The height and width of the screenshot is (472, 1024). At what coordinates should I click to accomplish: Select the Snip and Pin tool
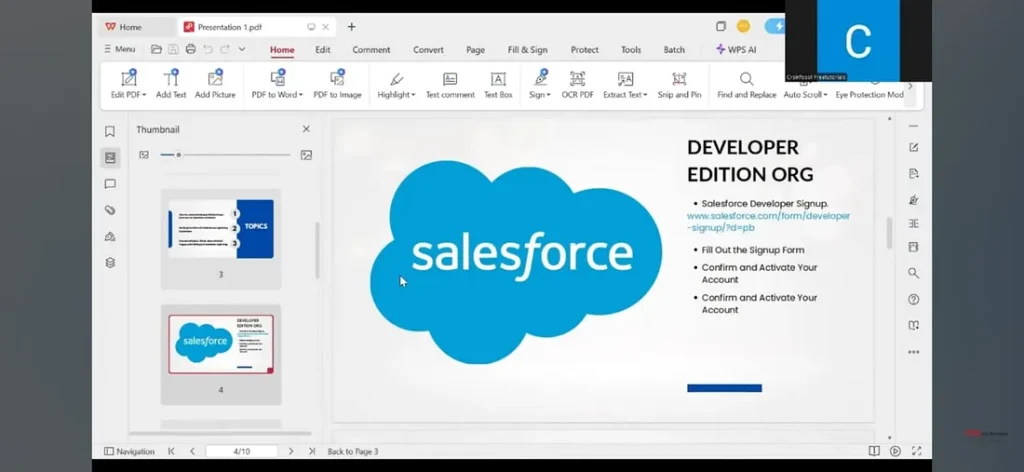(679, 84)
